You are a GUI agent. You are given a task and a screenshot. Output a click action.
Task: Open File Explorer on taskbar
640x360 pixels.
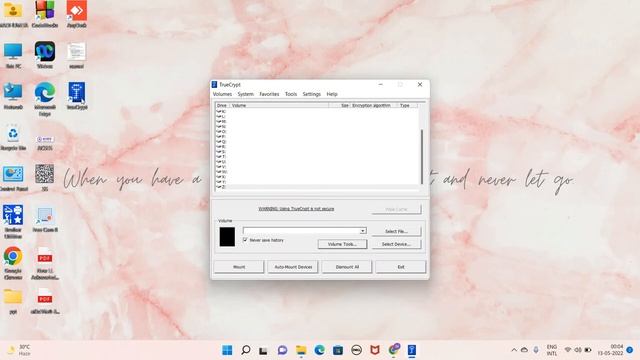click(x=301, y=350)
